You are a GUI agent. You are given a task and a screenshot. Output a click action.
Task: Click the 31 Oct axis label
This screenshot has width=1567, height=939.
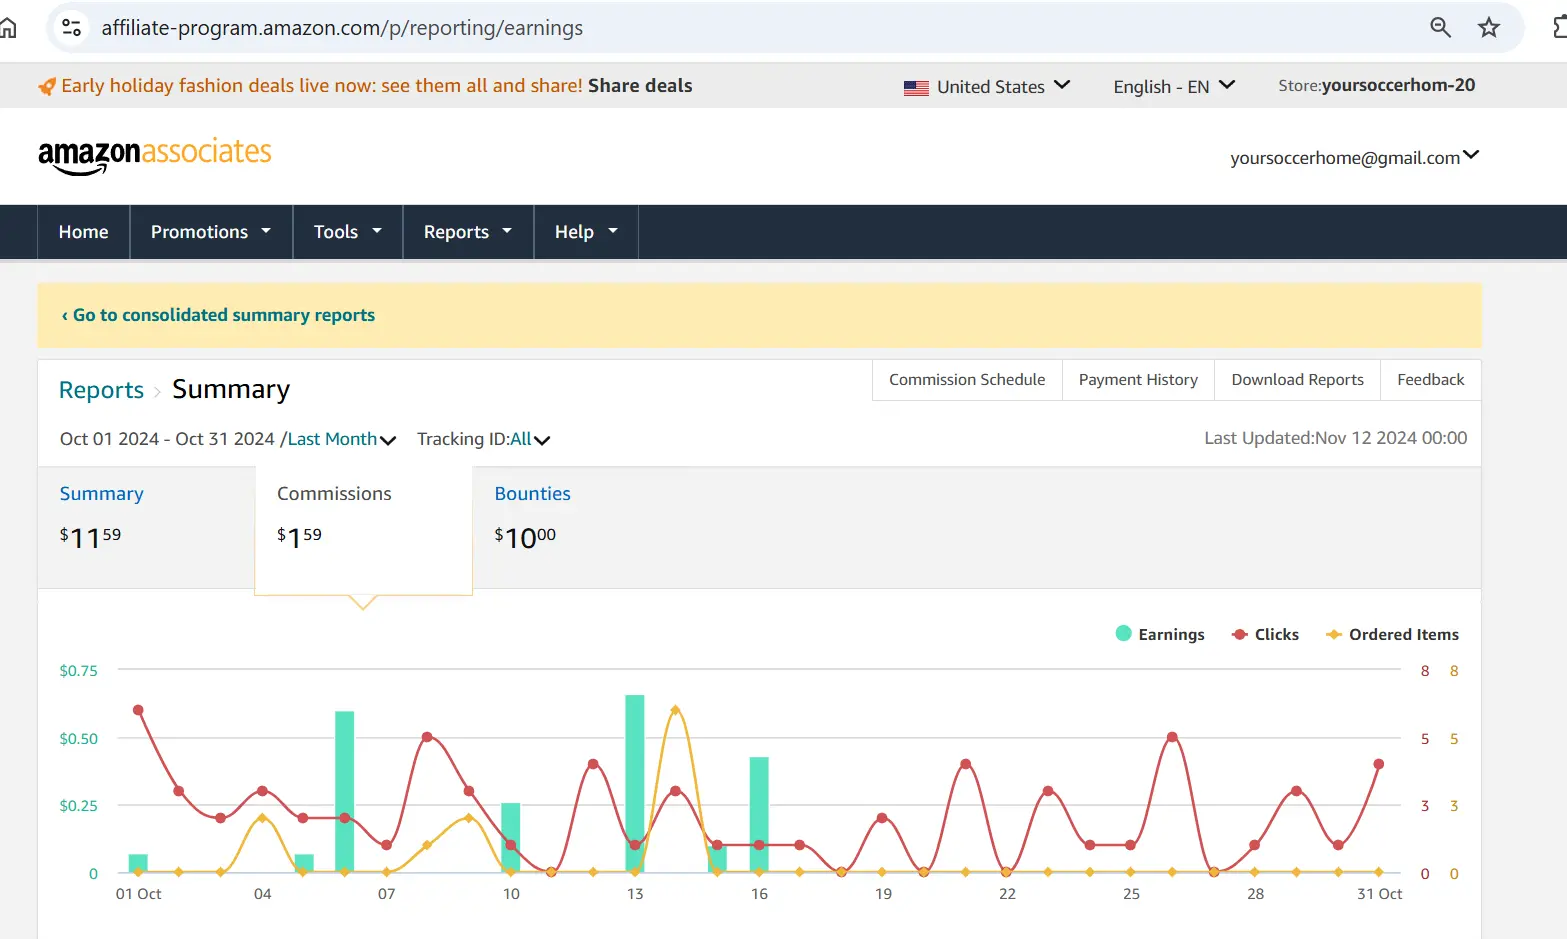pos(1379,894)
